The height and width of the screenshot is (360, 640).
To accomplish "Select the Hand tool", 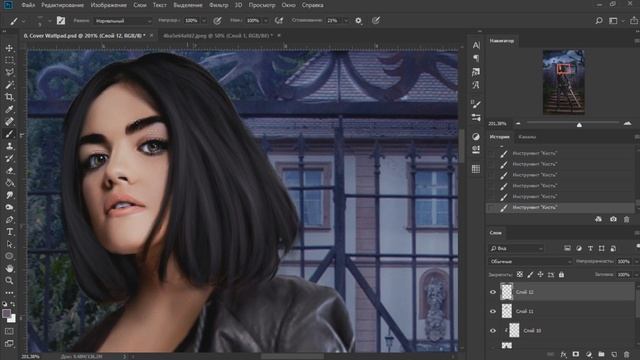I will (x=9, y=269).
